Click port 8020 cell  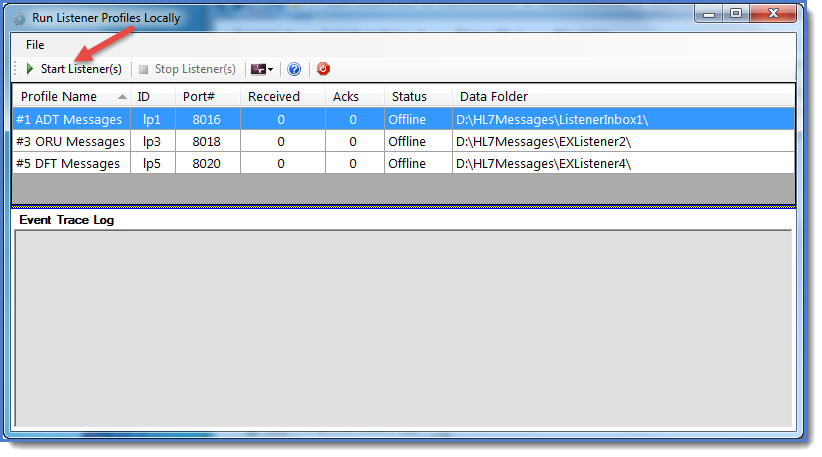(207, 164)
